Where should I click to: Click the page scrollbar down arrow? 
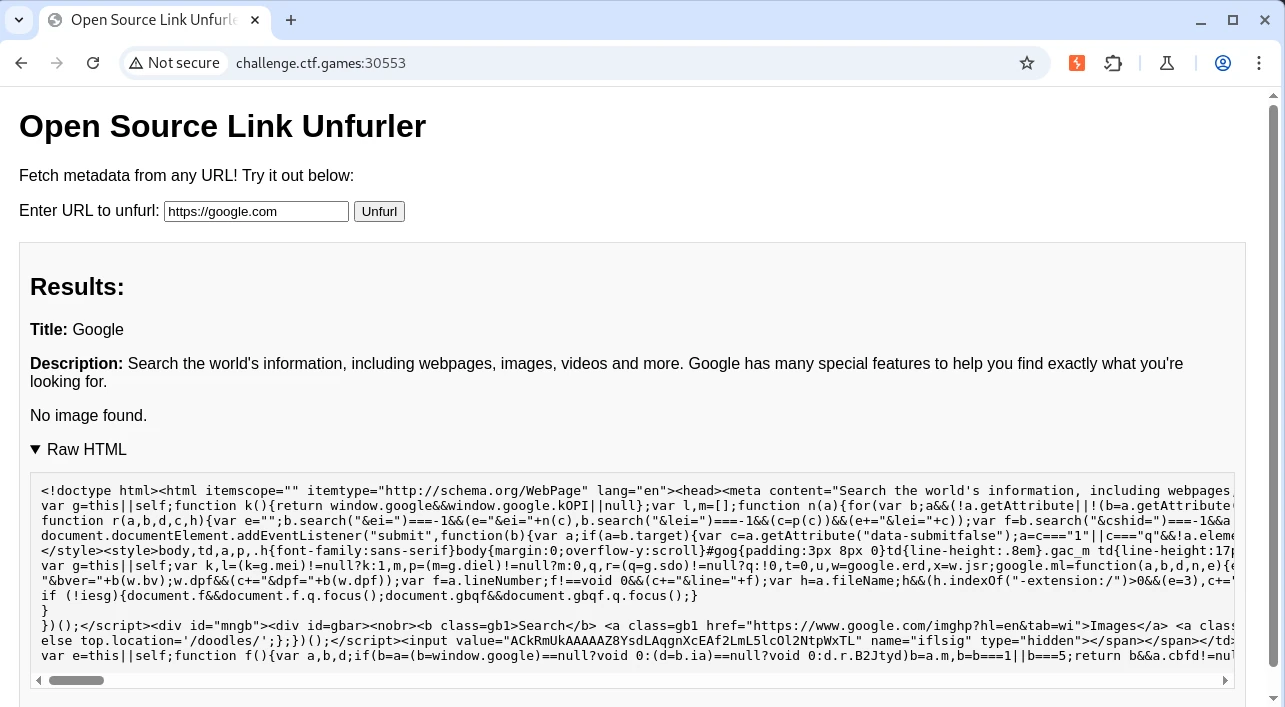tap(1274, 698)
